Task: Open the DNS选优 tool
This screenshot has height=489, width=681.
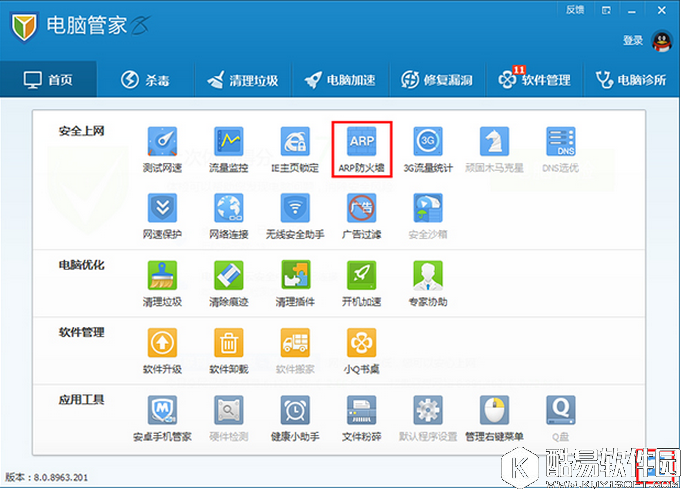Action: (560, 149)
